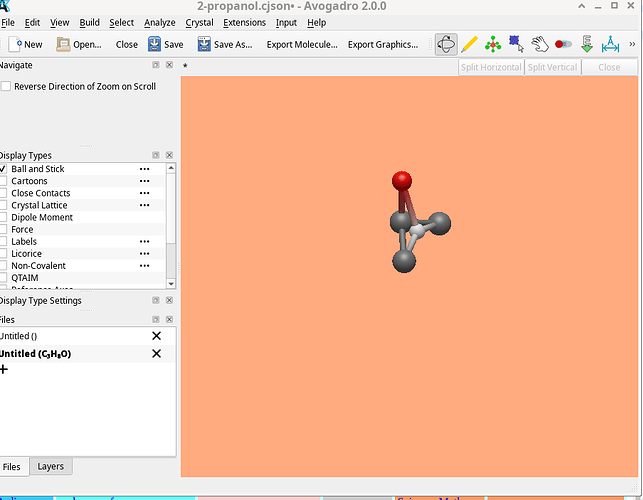
Task: Select the Untitled (C3H8O) file row
Action: (x=88, y=354)
